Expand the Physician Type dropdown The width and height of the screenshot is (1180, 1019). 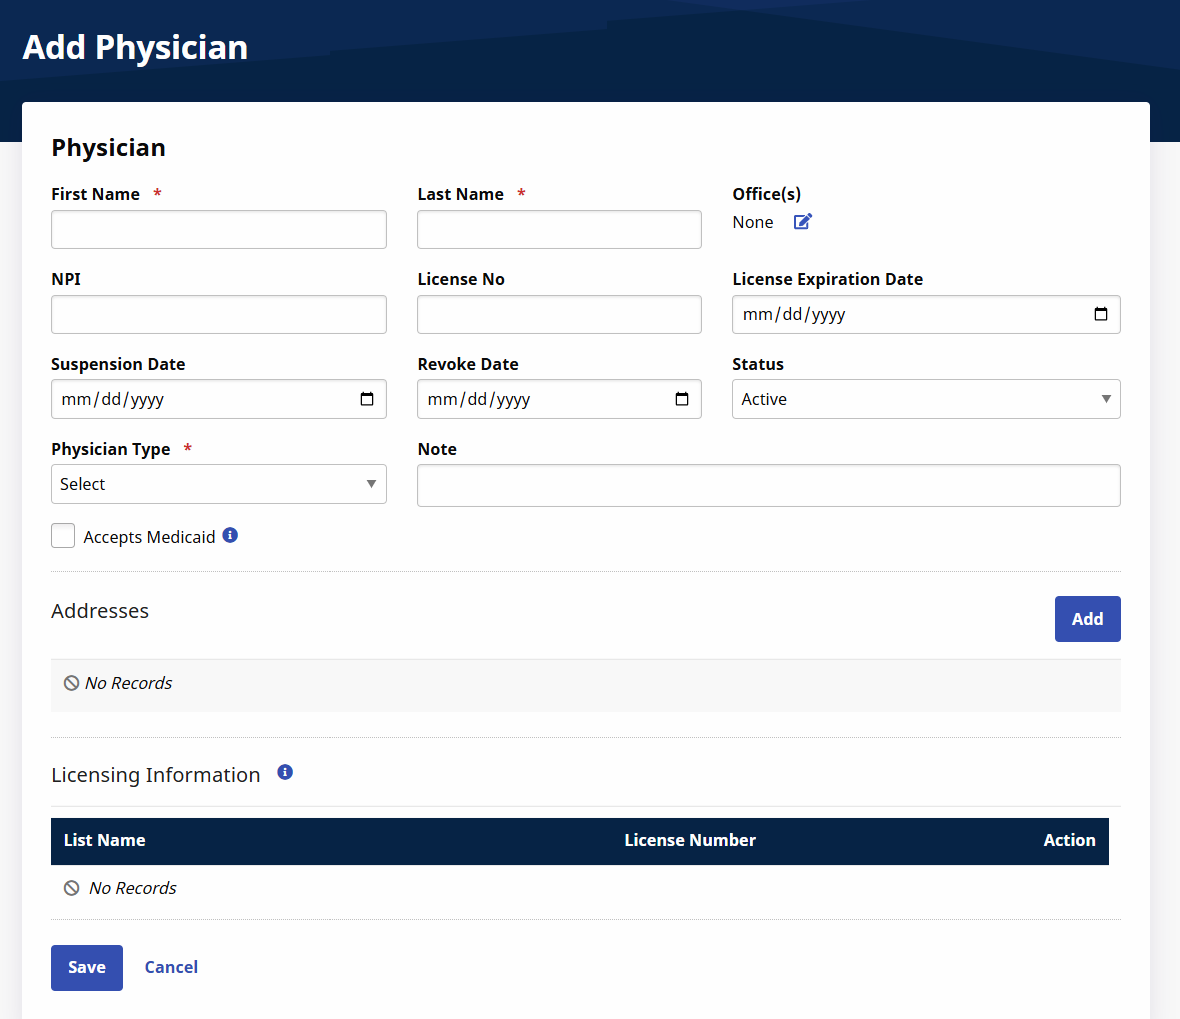click(218, 484)
